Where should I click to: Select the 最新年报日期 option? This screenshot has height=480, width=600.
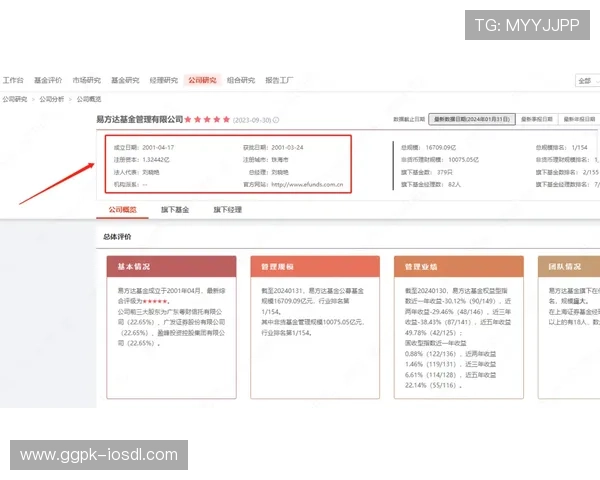[579, 119]
